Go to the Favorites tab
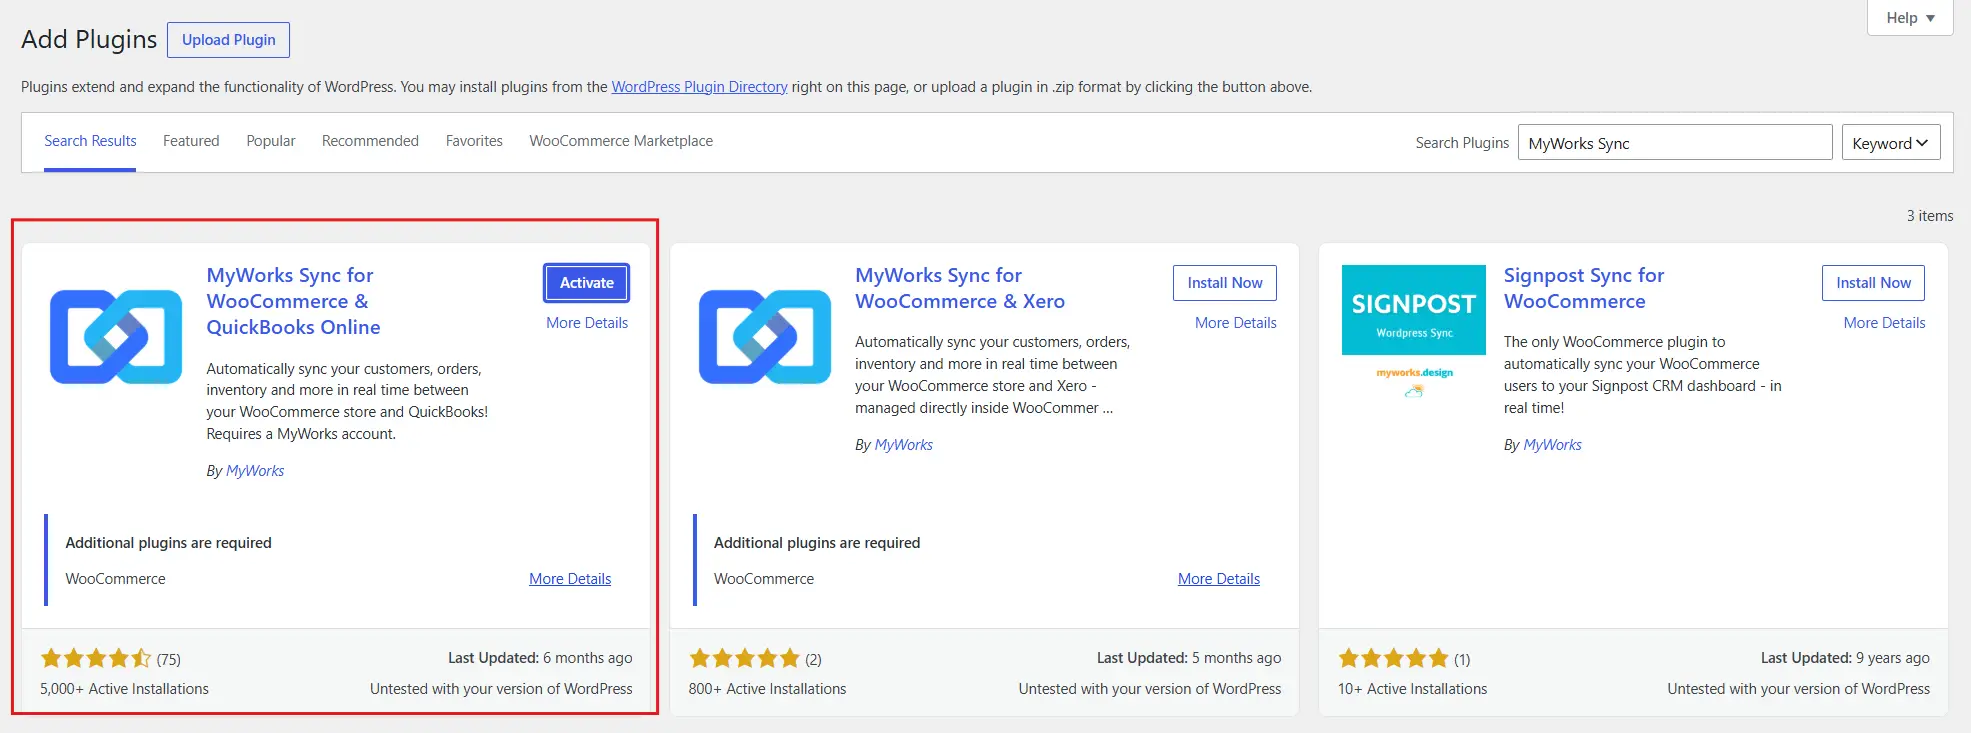Image resolution: width=1971 pixels, height=733 pixels. point(474,141)
